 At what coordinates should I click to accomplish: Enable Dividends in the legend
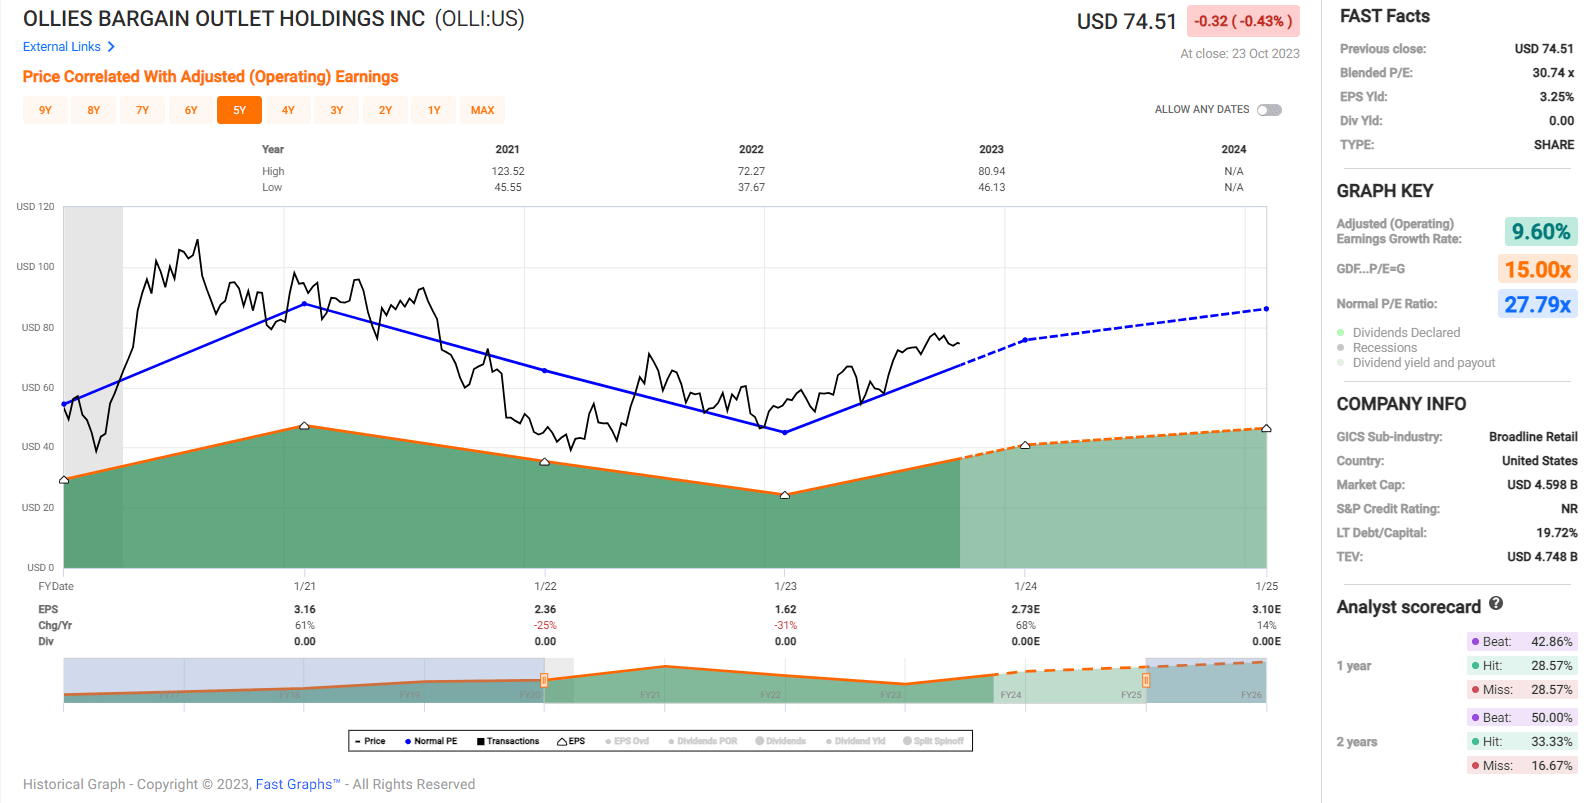coord(781,741)
